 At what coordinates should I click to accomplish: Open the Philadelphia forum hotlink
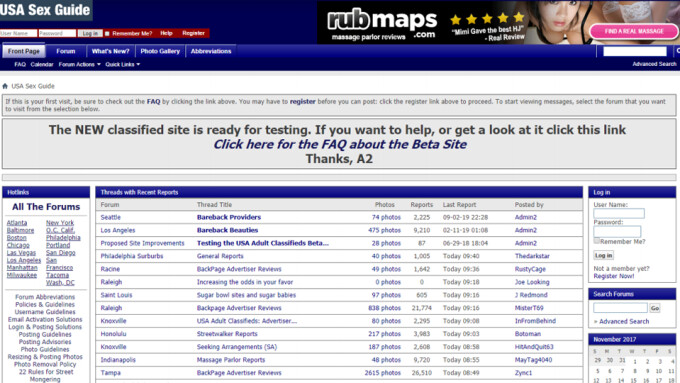pos(63,238)
